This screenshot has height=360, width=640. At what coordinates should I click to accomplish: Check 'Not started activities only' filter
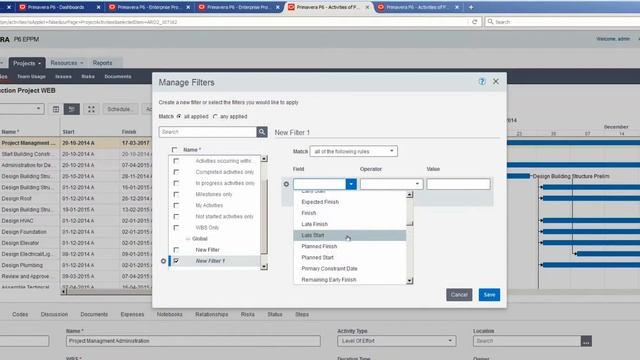176,216
